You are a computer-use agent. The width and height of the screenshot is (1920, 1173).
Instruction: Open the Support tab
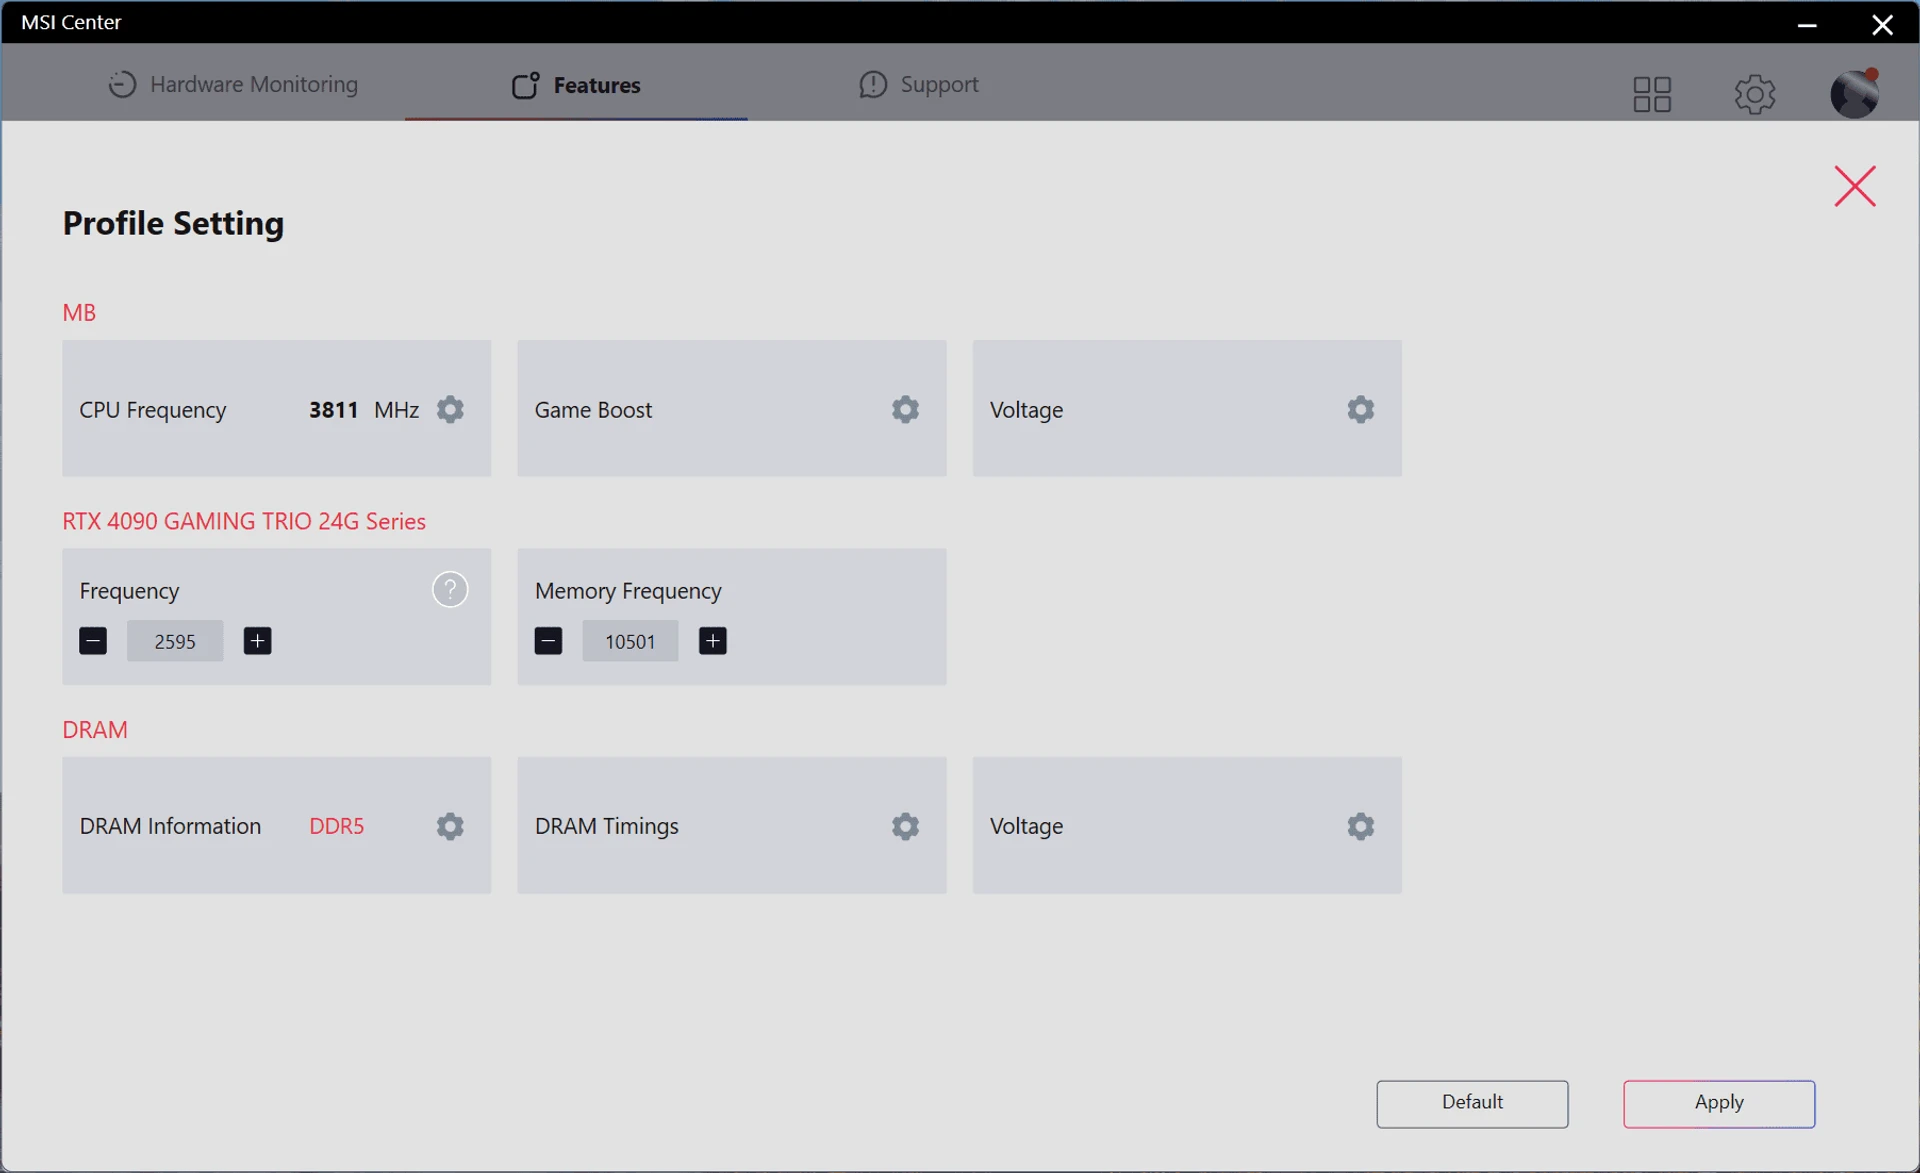coord(919,84)
